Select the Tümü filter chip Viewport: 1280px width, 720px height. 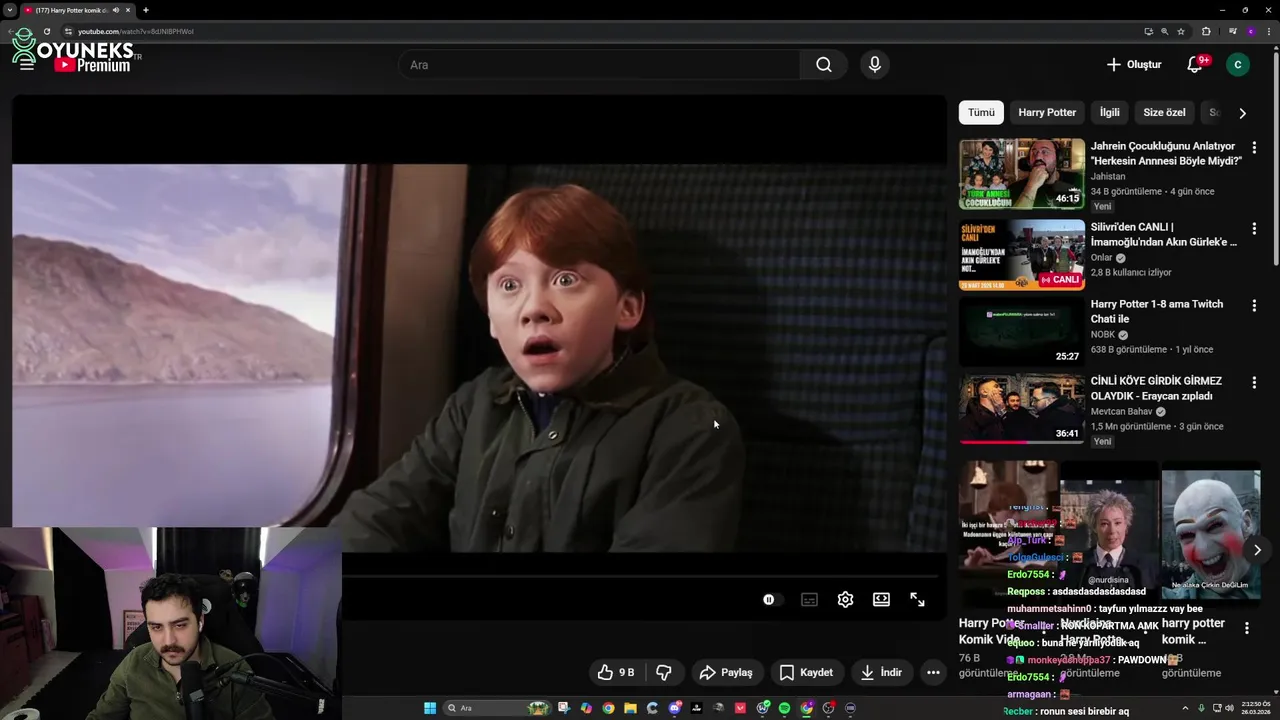[x=981, y=113]
